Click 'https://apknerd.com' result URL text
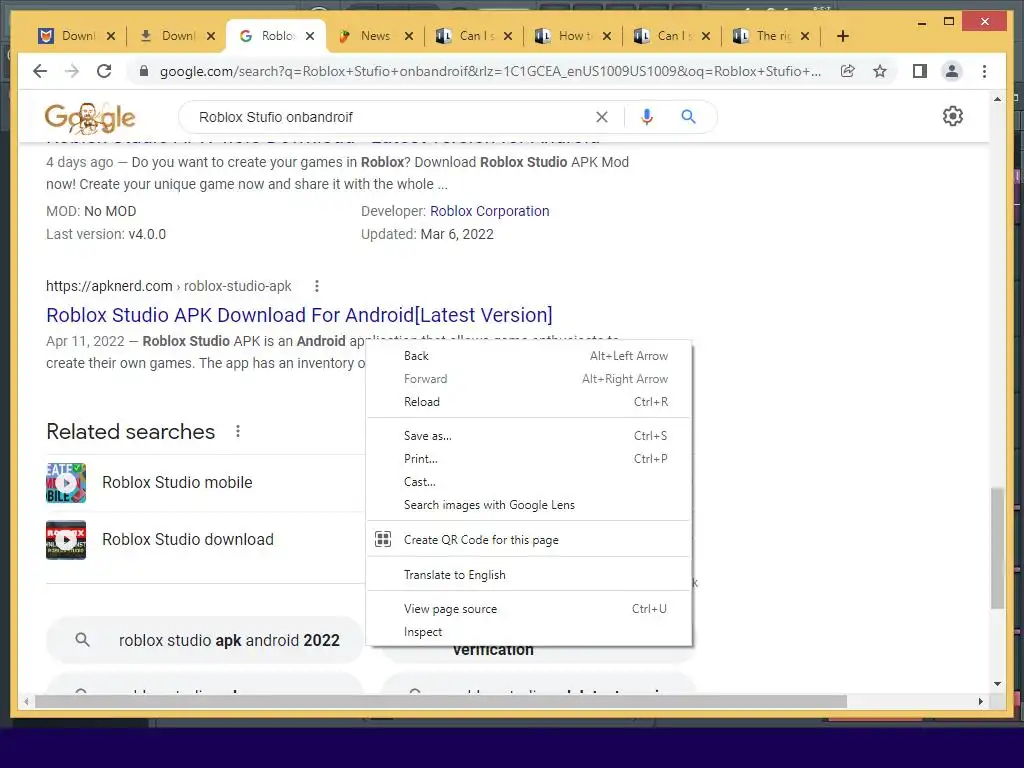The height and width of the screenshot is (768, 1024). [x=109, y=286]
